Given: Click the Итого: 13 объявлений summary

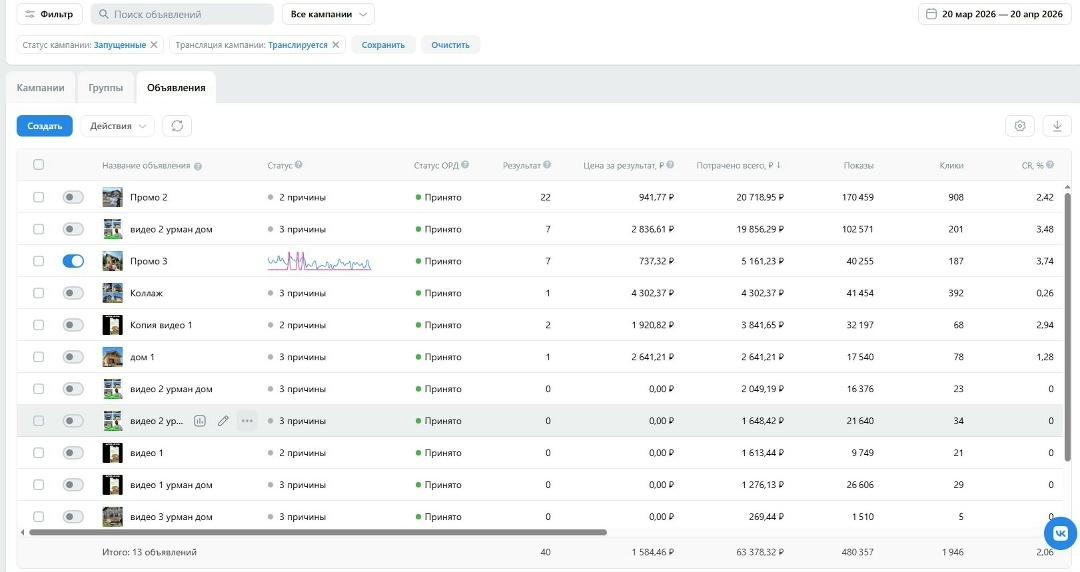Looking at the screenshot, I should (x=149, y=552).
